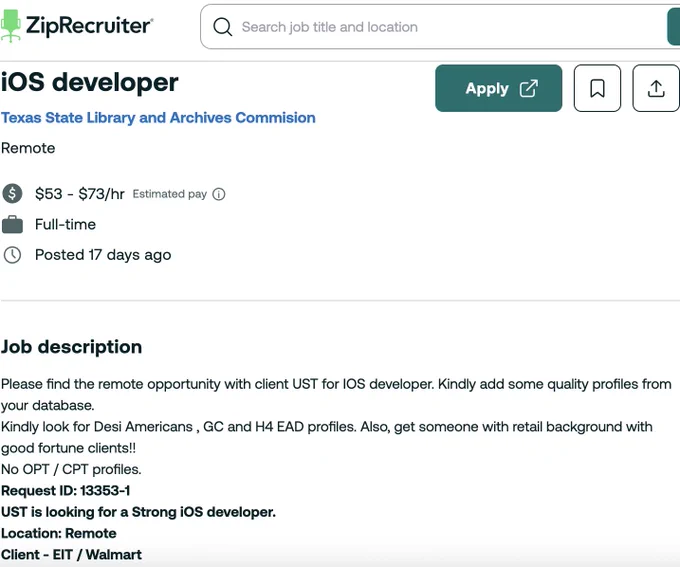Select 'Posted 17 days ago' text

tap(103, 255)
